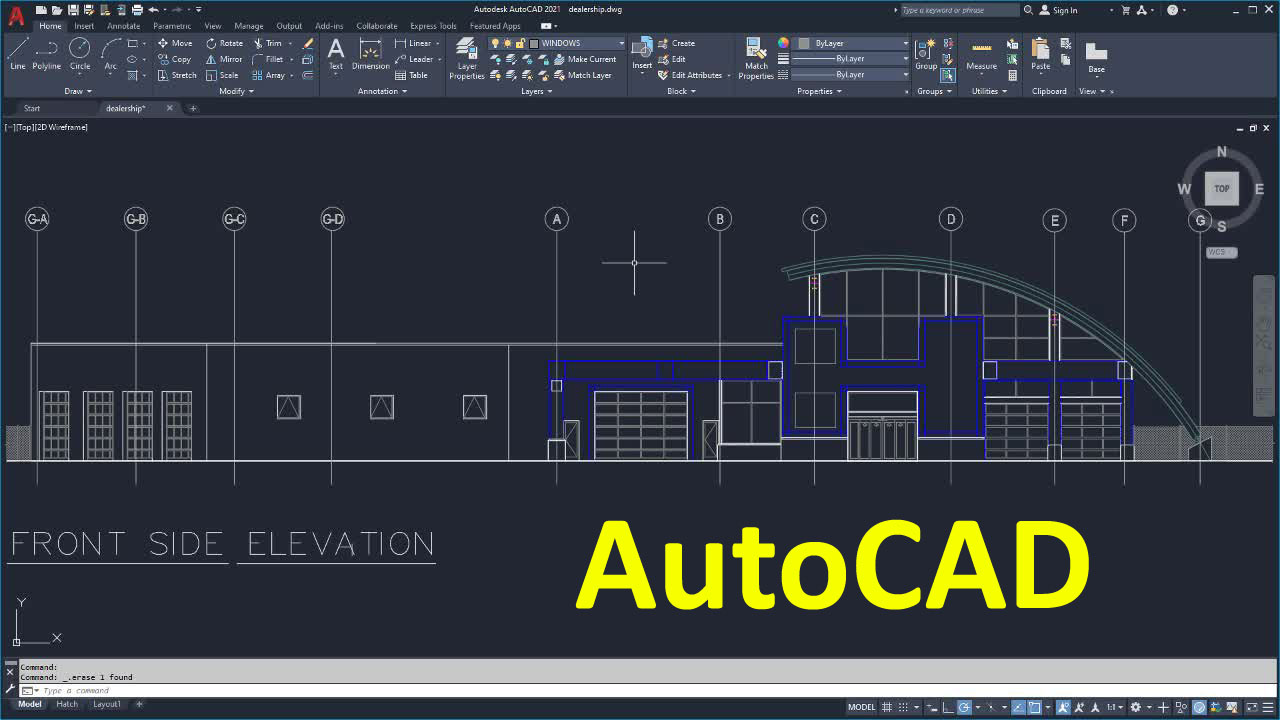
Task: Open Layer Properties manager
Action: (x=466, y=58)
